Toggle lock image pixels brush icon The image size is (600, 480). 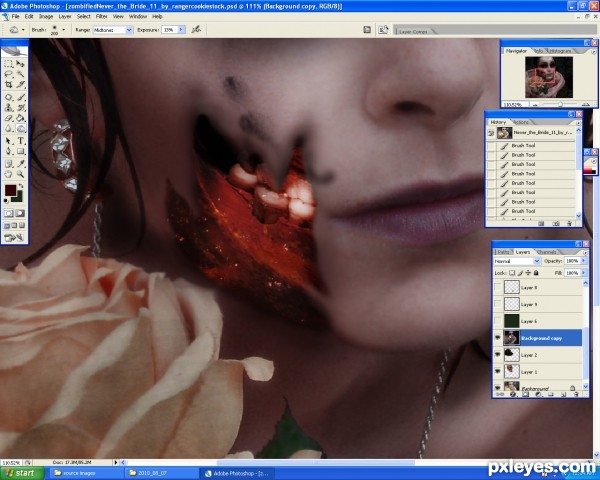pos(520,273)
